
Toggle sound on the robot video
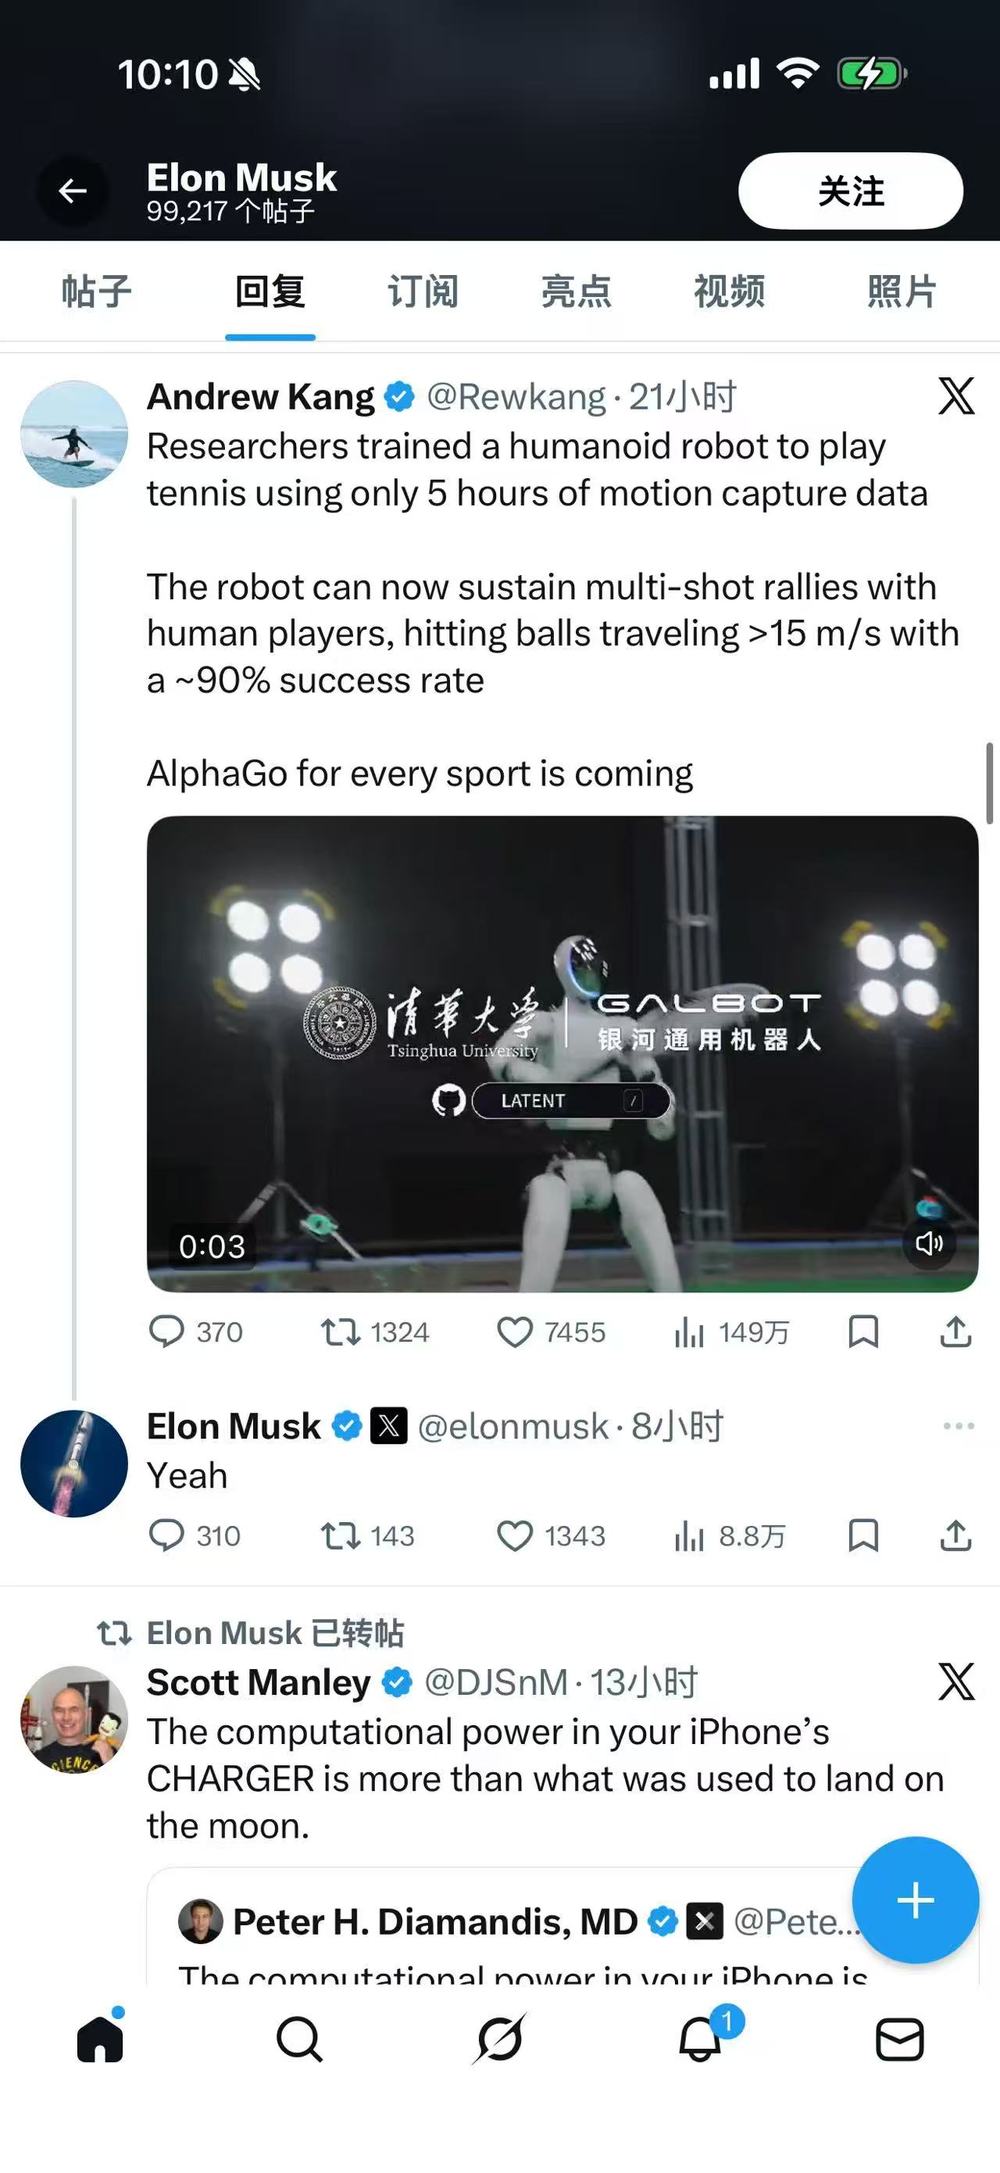pos(929,1243)
